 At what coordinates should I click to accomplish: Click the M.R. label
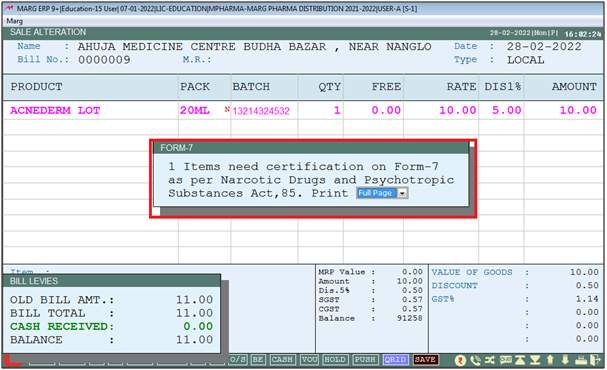point(197,60)
